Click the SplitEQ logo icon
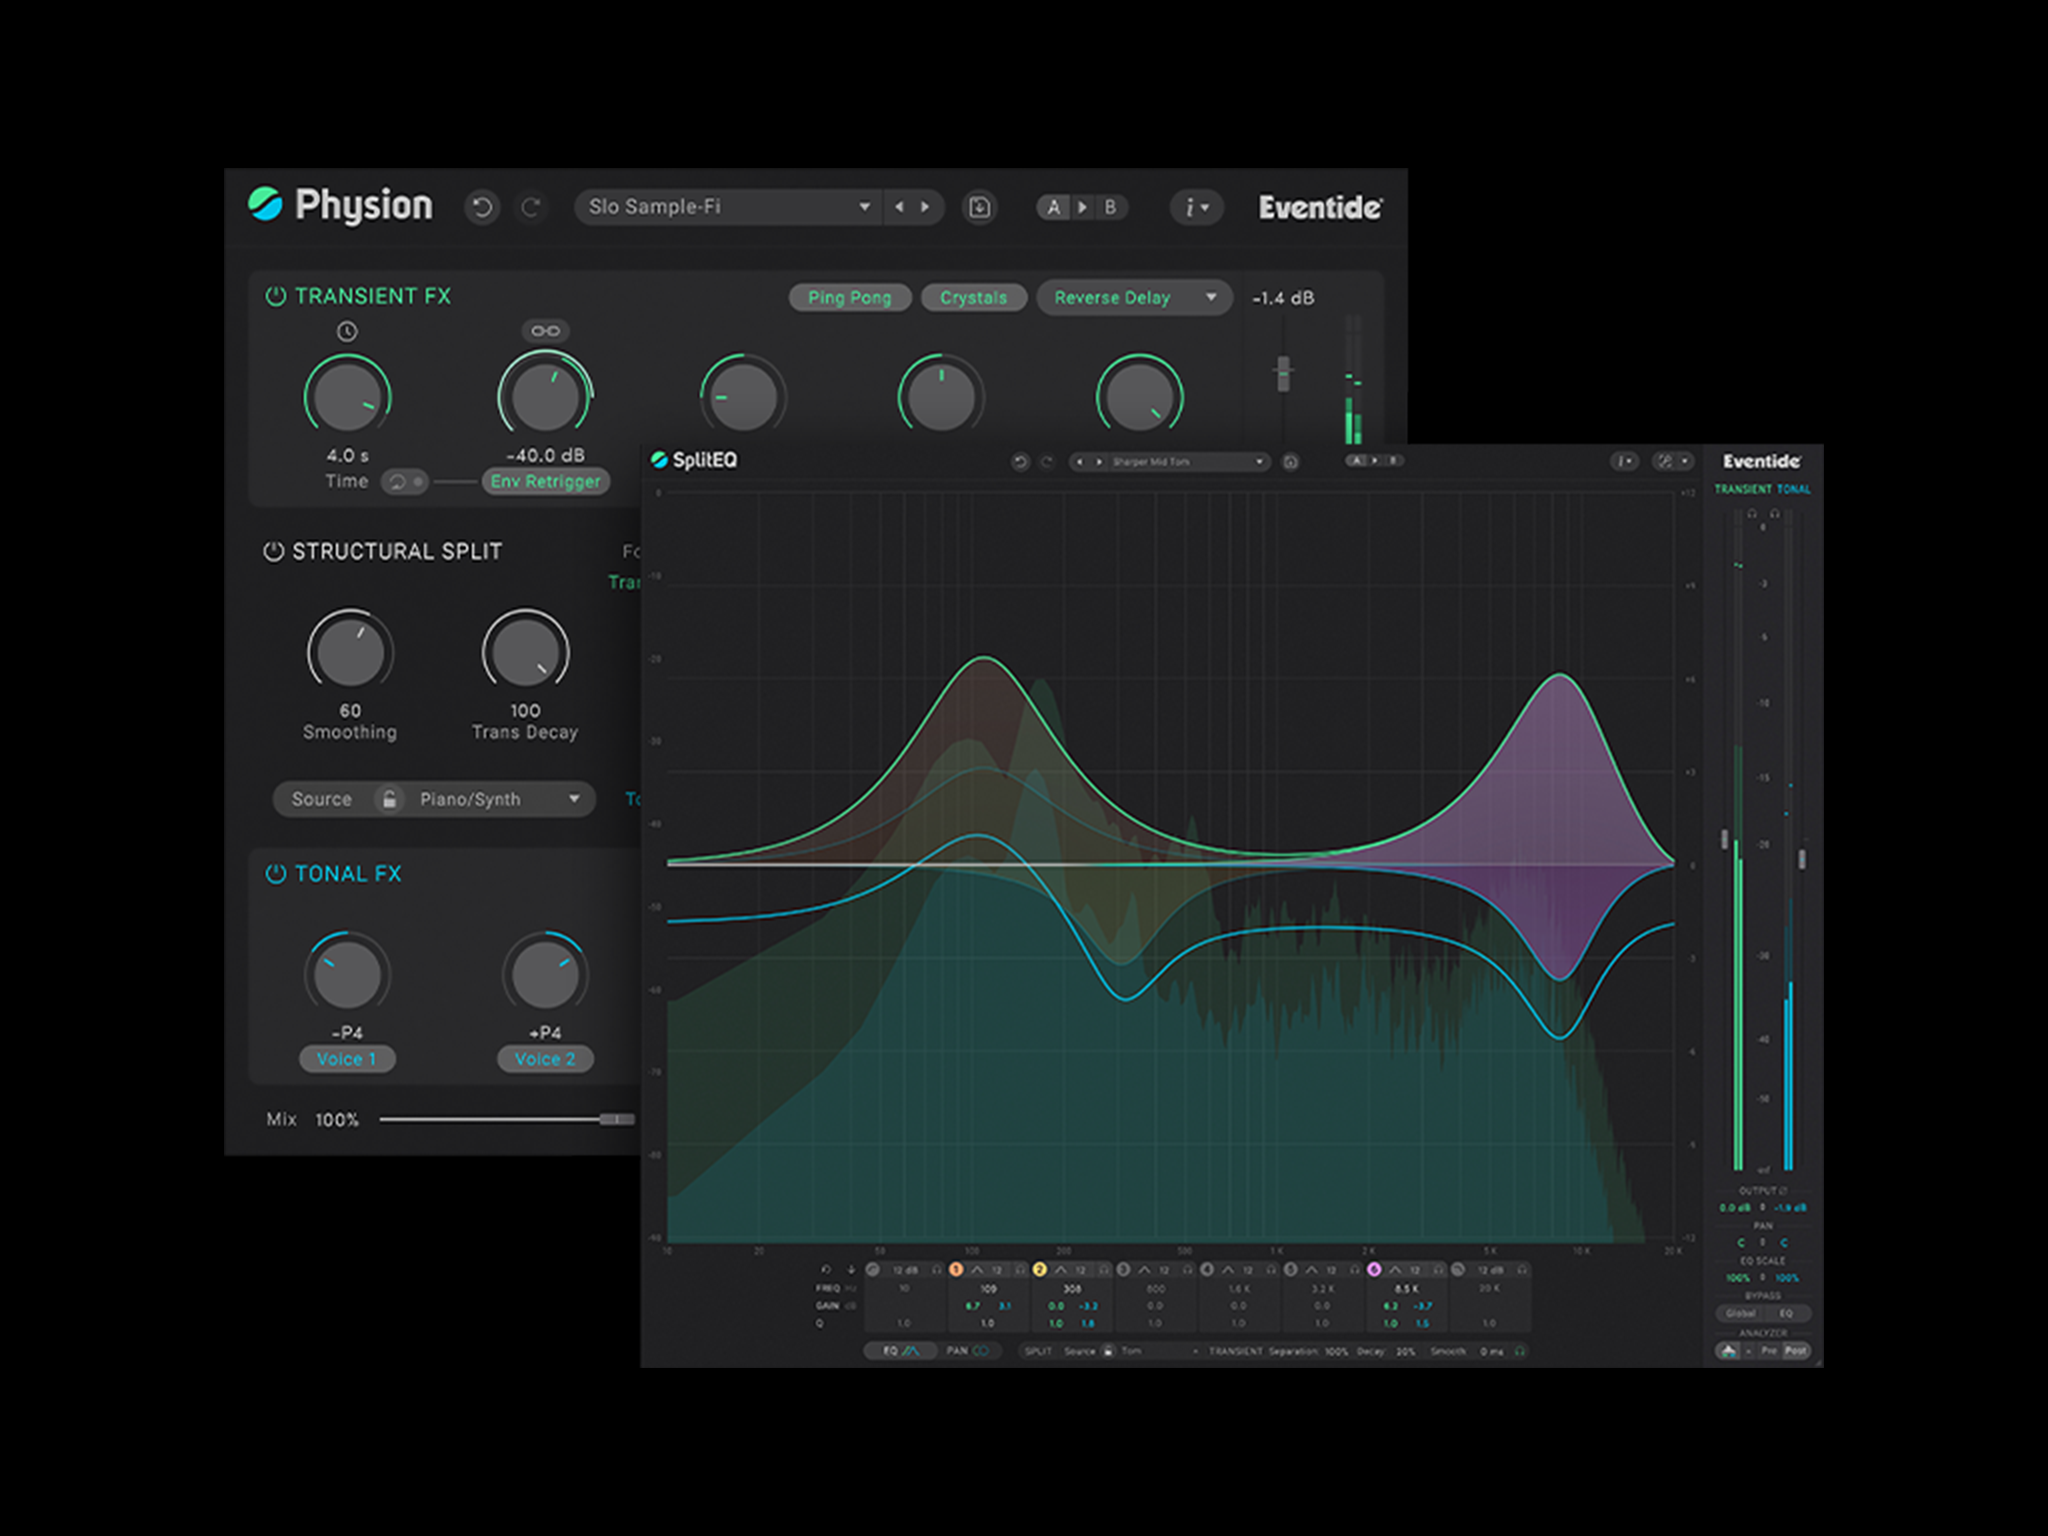The image size is (2048, 1536). click(659, 459)
